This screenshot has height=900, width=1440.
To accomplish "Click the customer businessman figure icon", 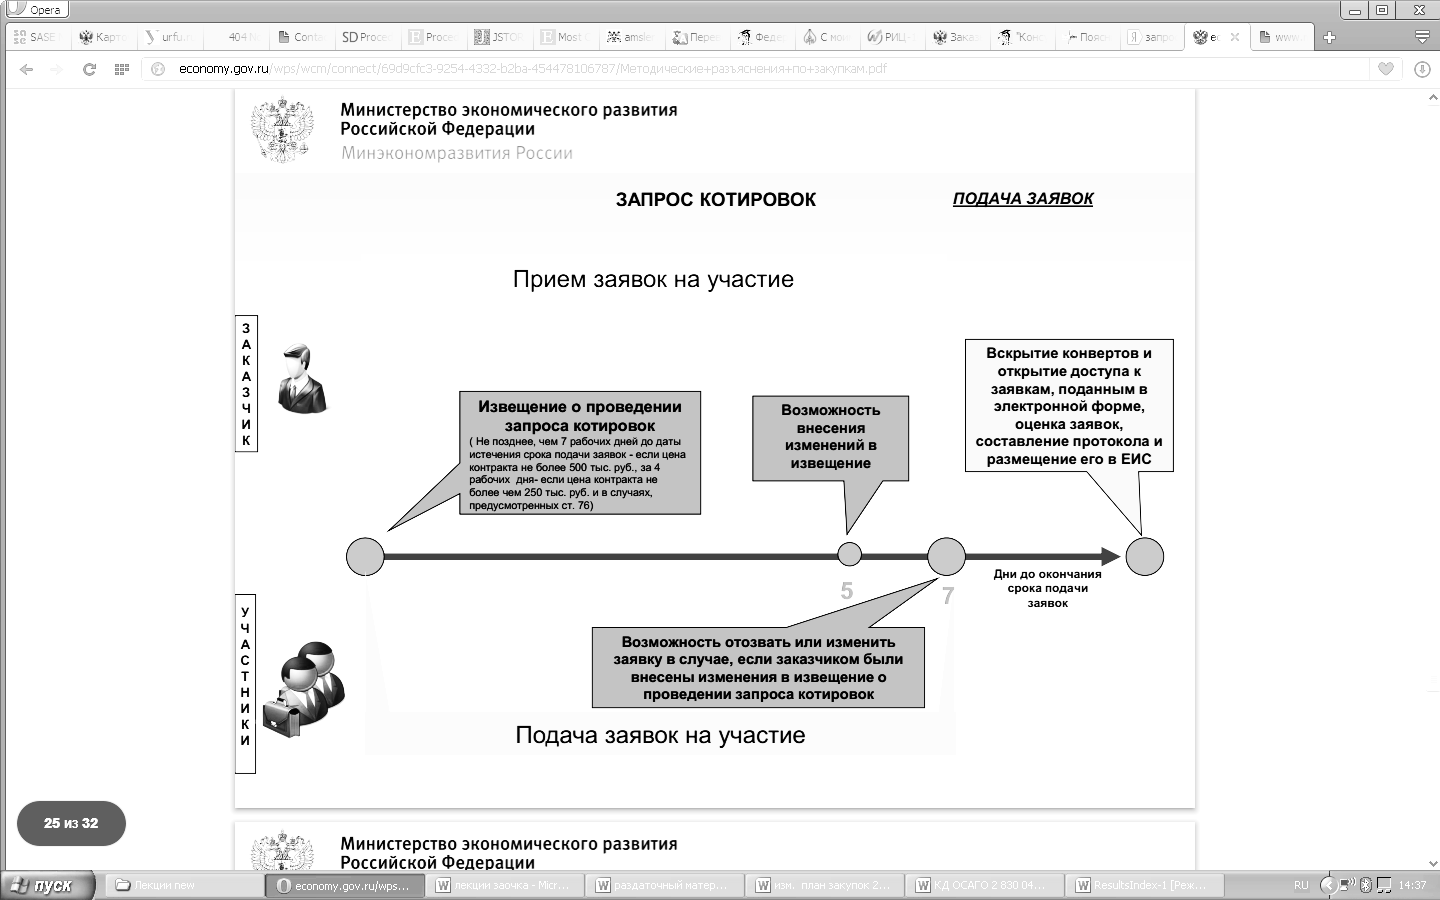I will click(x=301, y=378).
